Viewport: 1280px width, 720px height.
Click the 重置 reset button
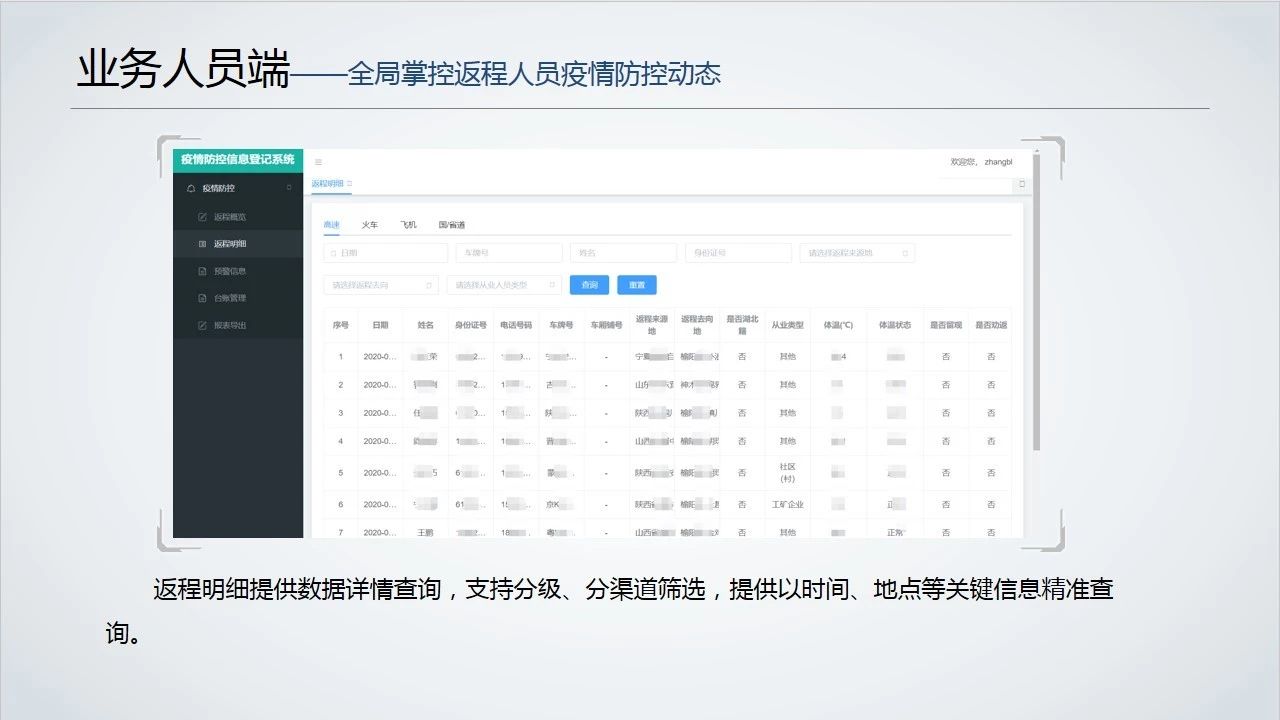pos(636,285)
